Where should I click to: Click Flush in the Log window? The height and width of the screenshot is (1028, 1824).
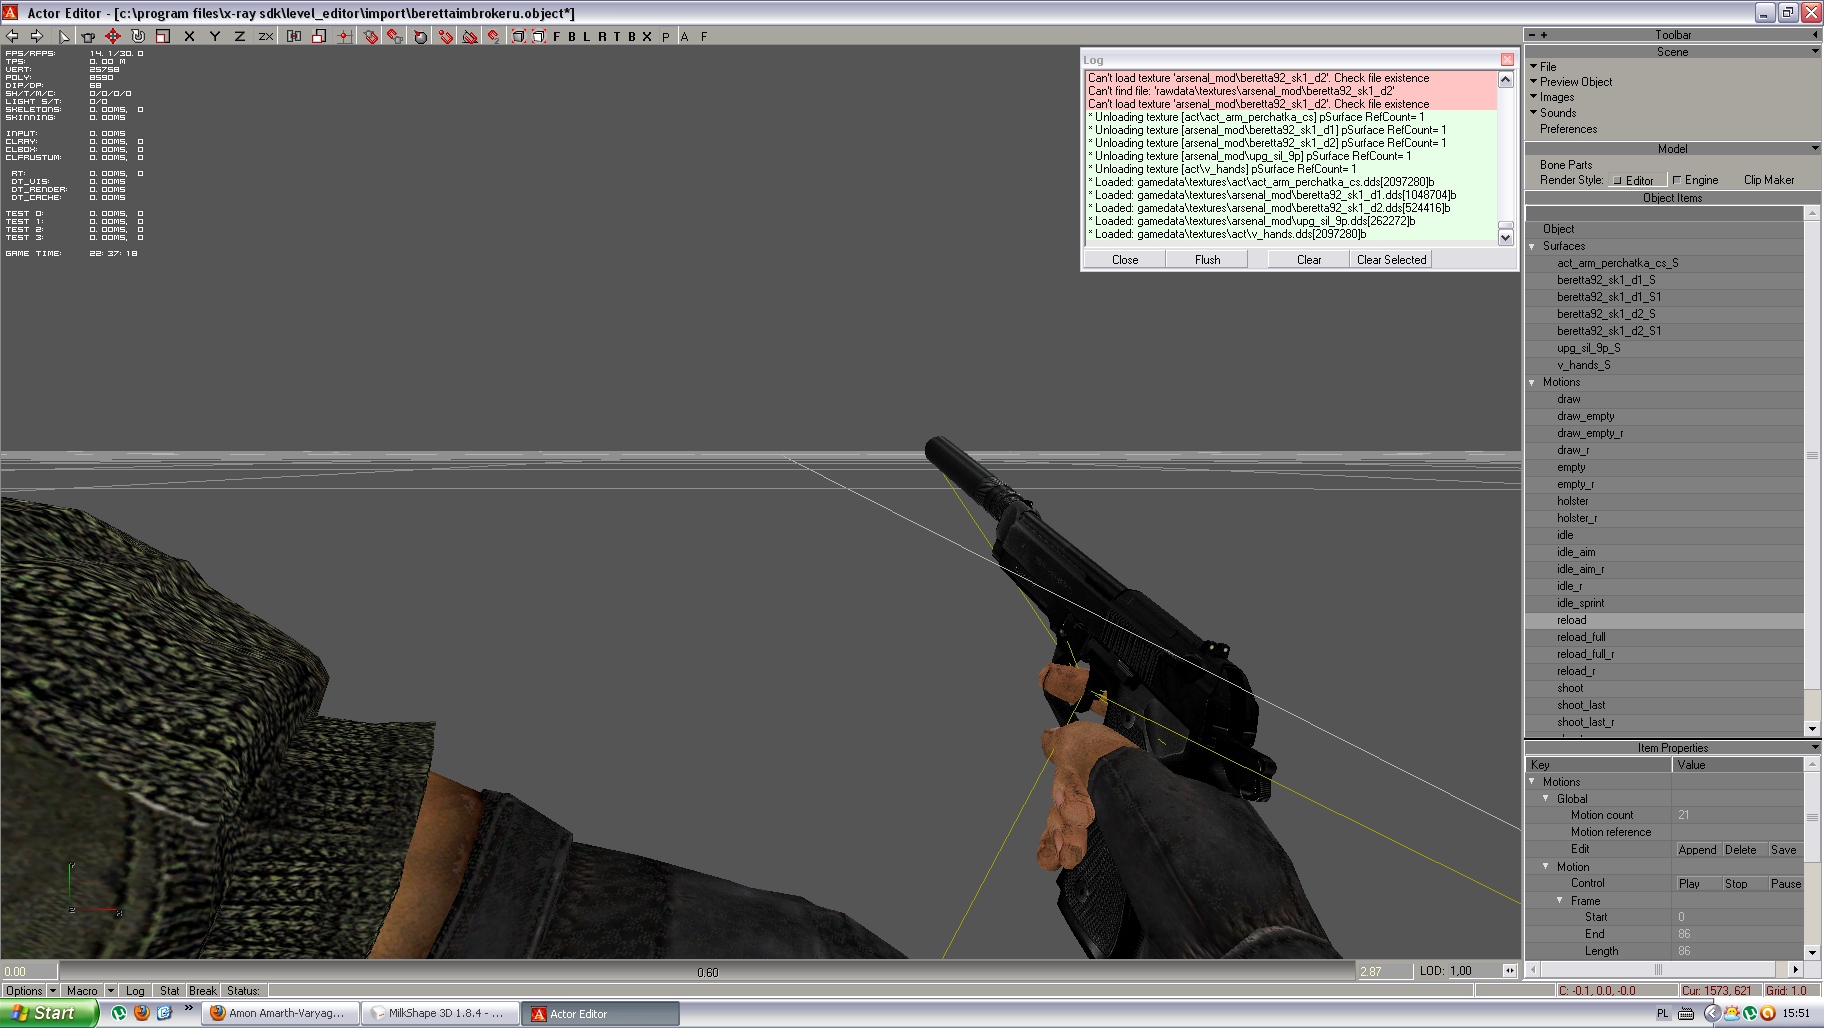[x=1207, y=260]
